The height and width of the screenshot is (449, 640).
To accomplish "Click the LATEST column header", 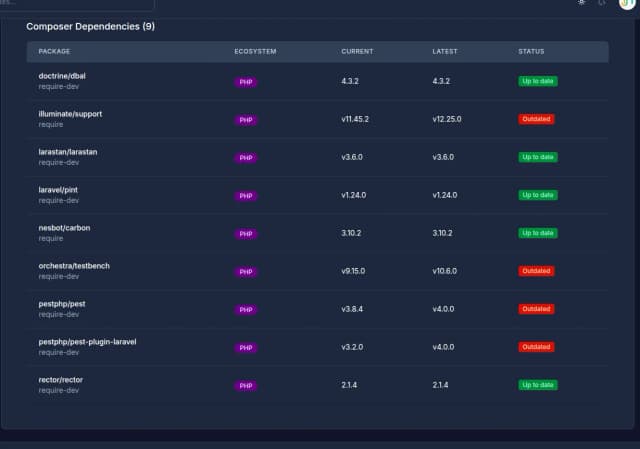I will 446,51.
